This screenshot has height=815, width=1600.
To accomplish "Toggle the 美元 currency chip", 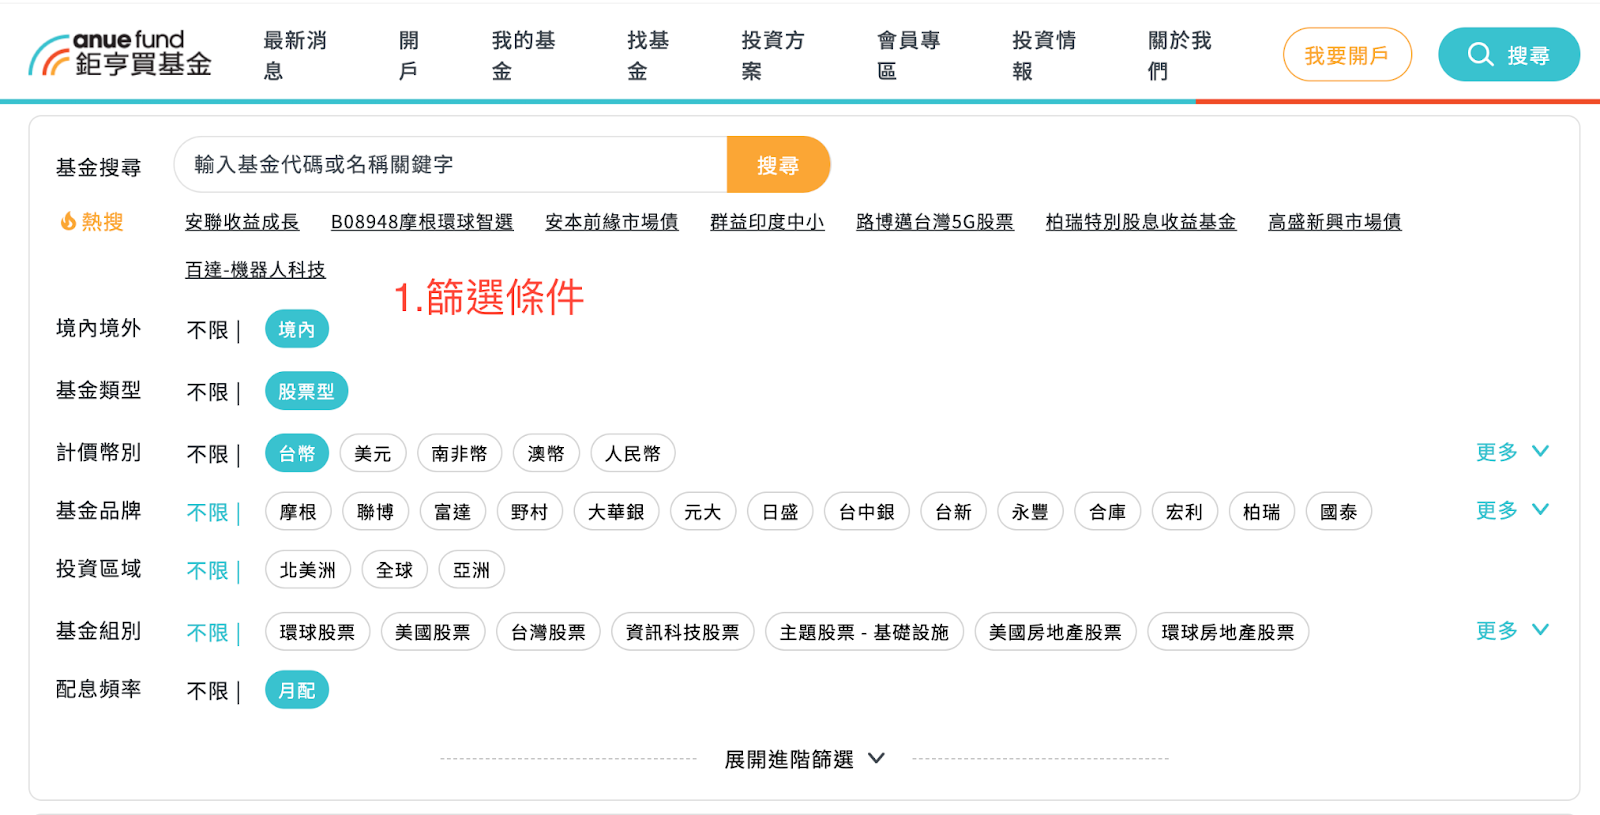I will (x=373, y=453).
